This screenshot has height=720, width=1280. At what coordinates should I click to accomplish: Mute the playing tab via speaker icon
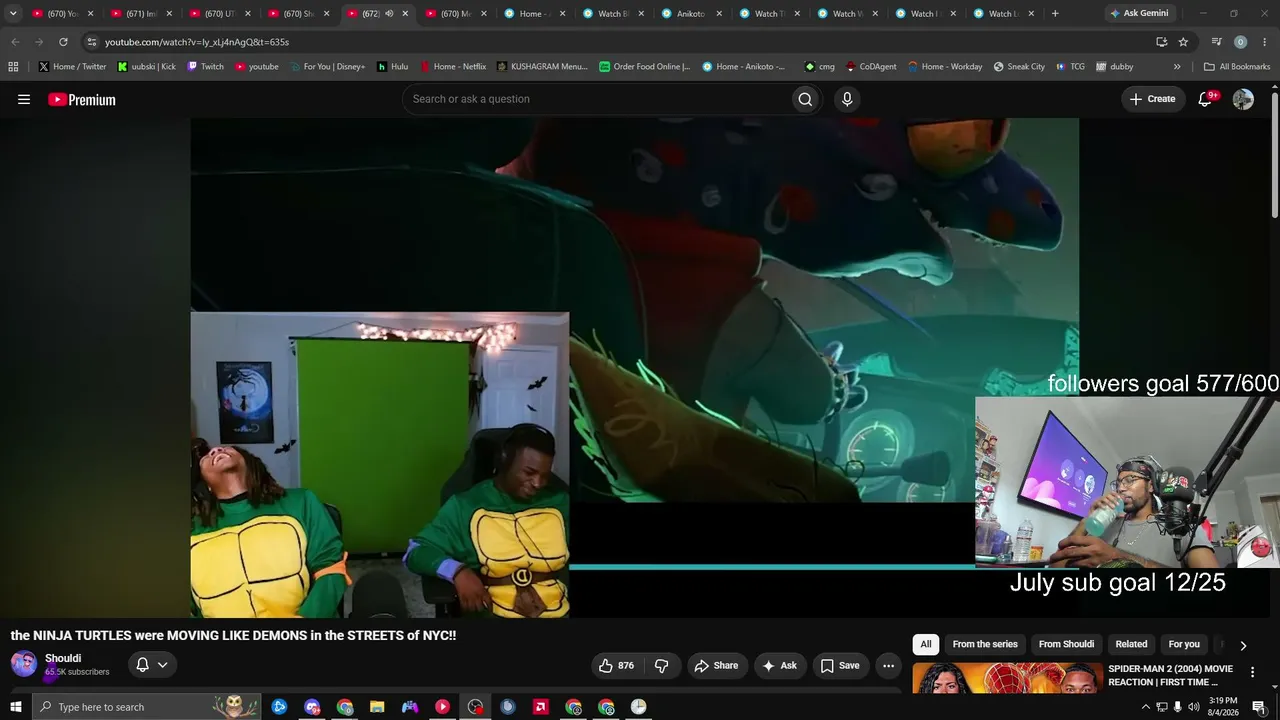(x=389, y=14)
